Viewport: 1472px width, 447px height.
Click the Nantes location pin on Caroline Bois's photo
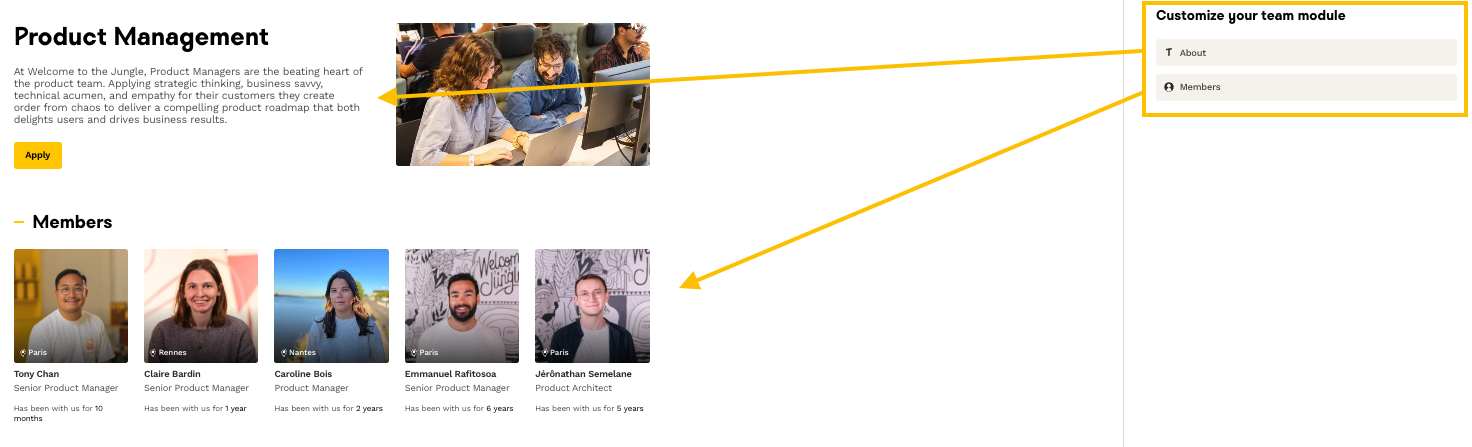coord(283,352)
